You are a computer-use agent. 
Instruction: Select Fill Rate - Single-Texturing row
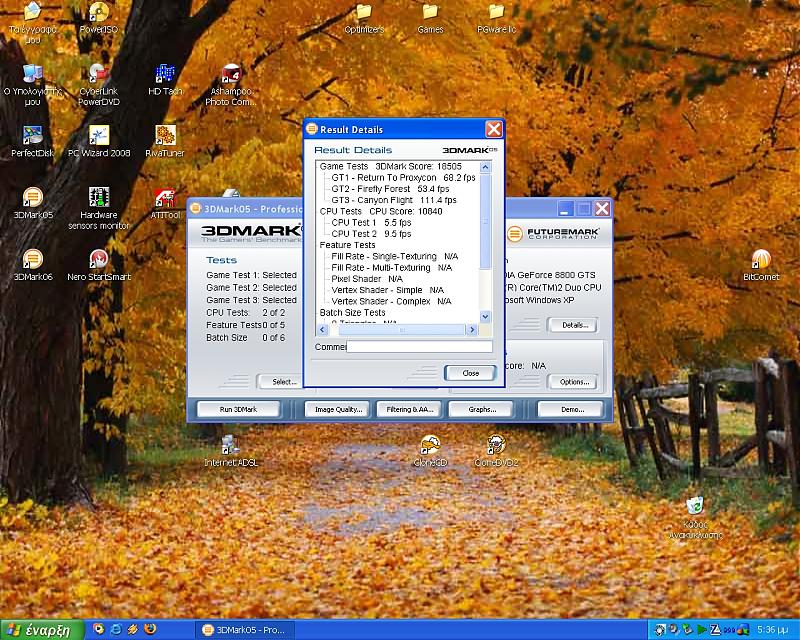point(394,256)
